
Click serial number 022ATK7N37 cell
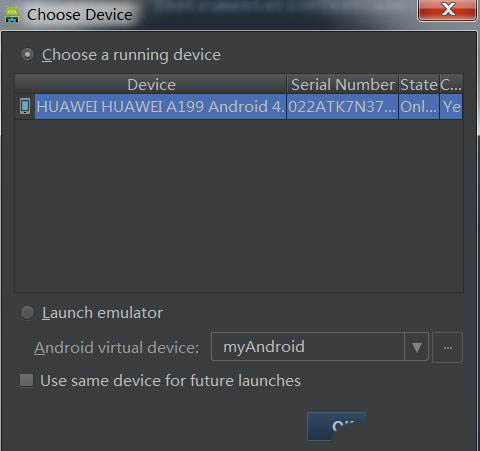(342, 107)
